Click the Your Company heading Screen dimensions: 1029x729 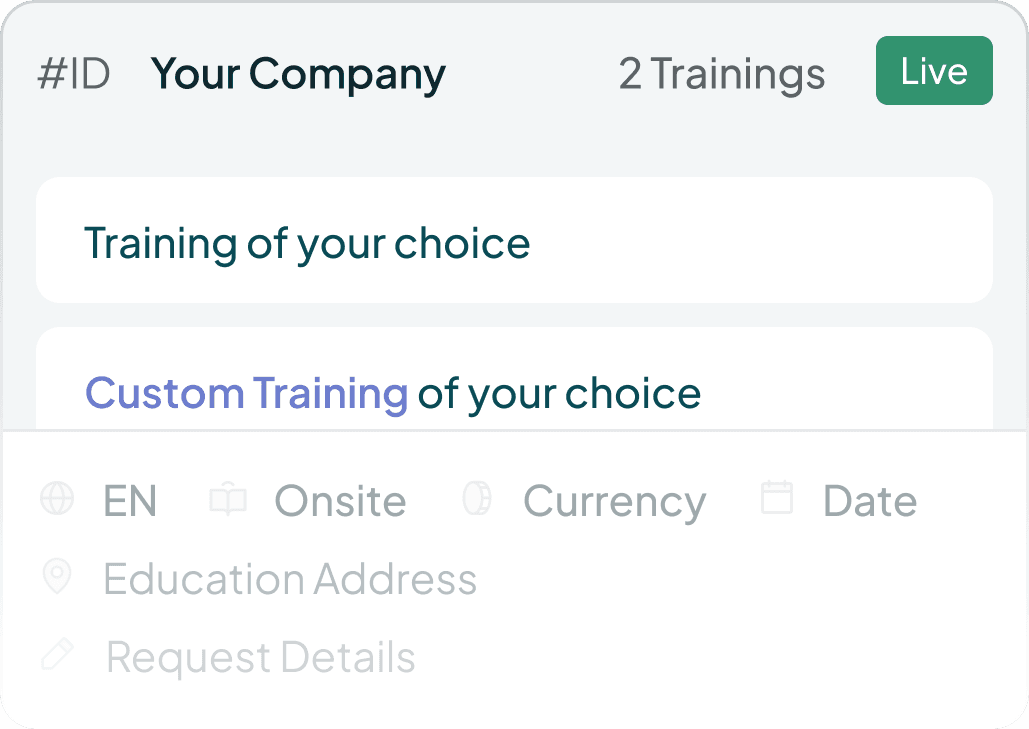[297, 73]
